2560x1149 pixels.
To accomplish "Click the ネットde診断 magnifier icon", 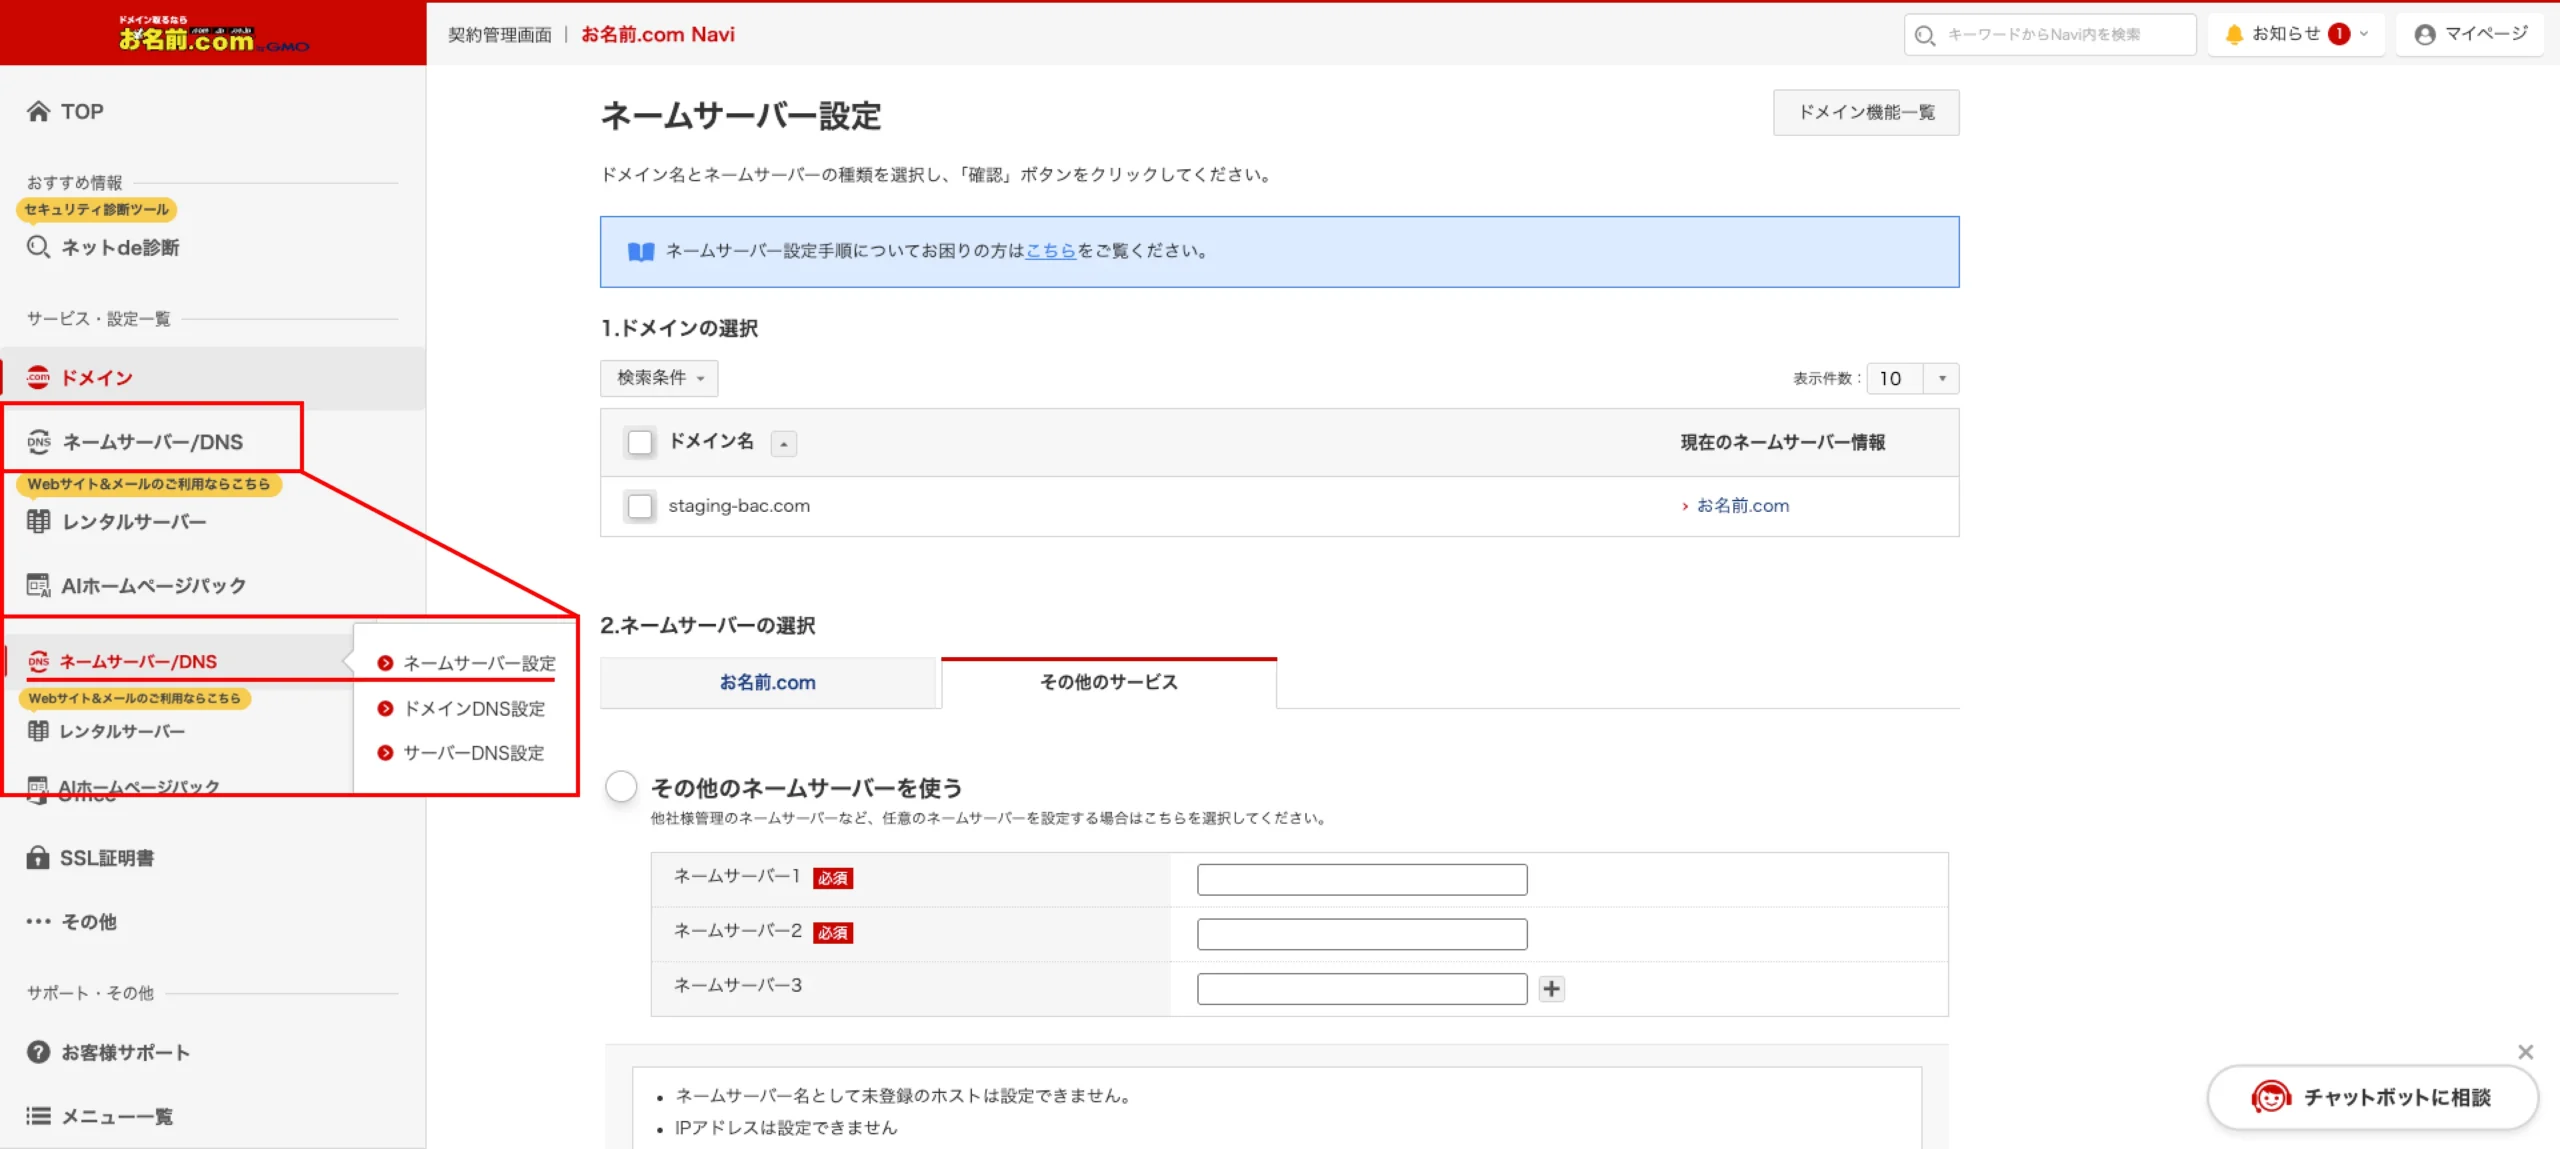I will pyautogui.click(x=38, y=247).
